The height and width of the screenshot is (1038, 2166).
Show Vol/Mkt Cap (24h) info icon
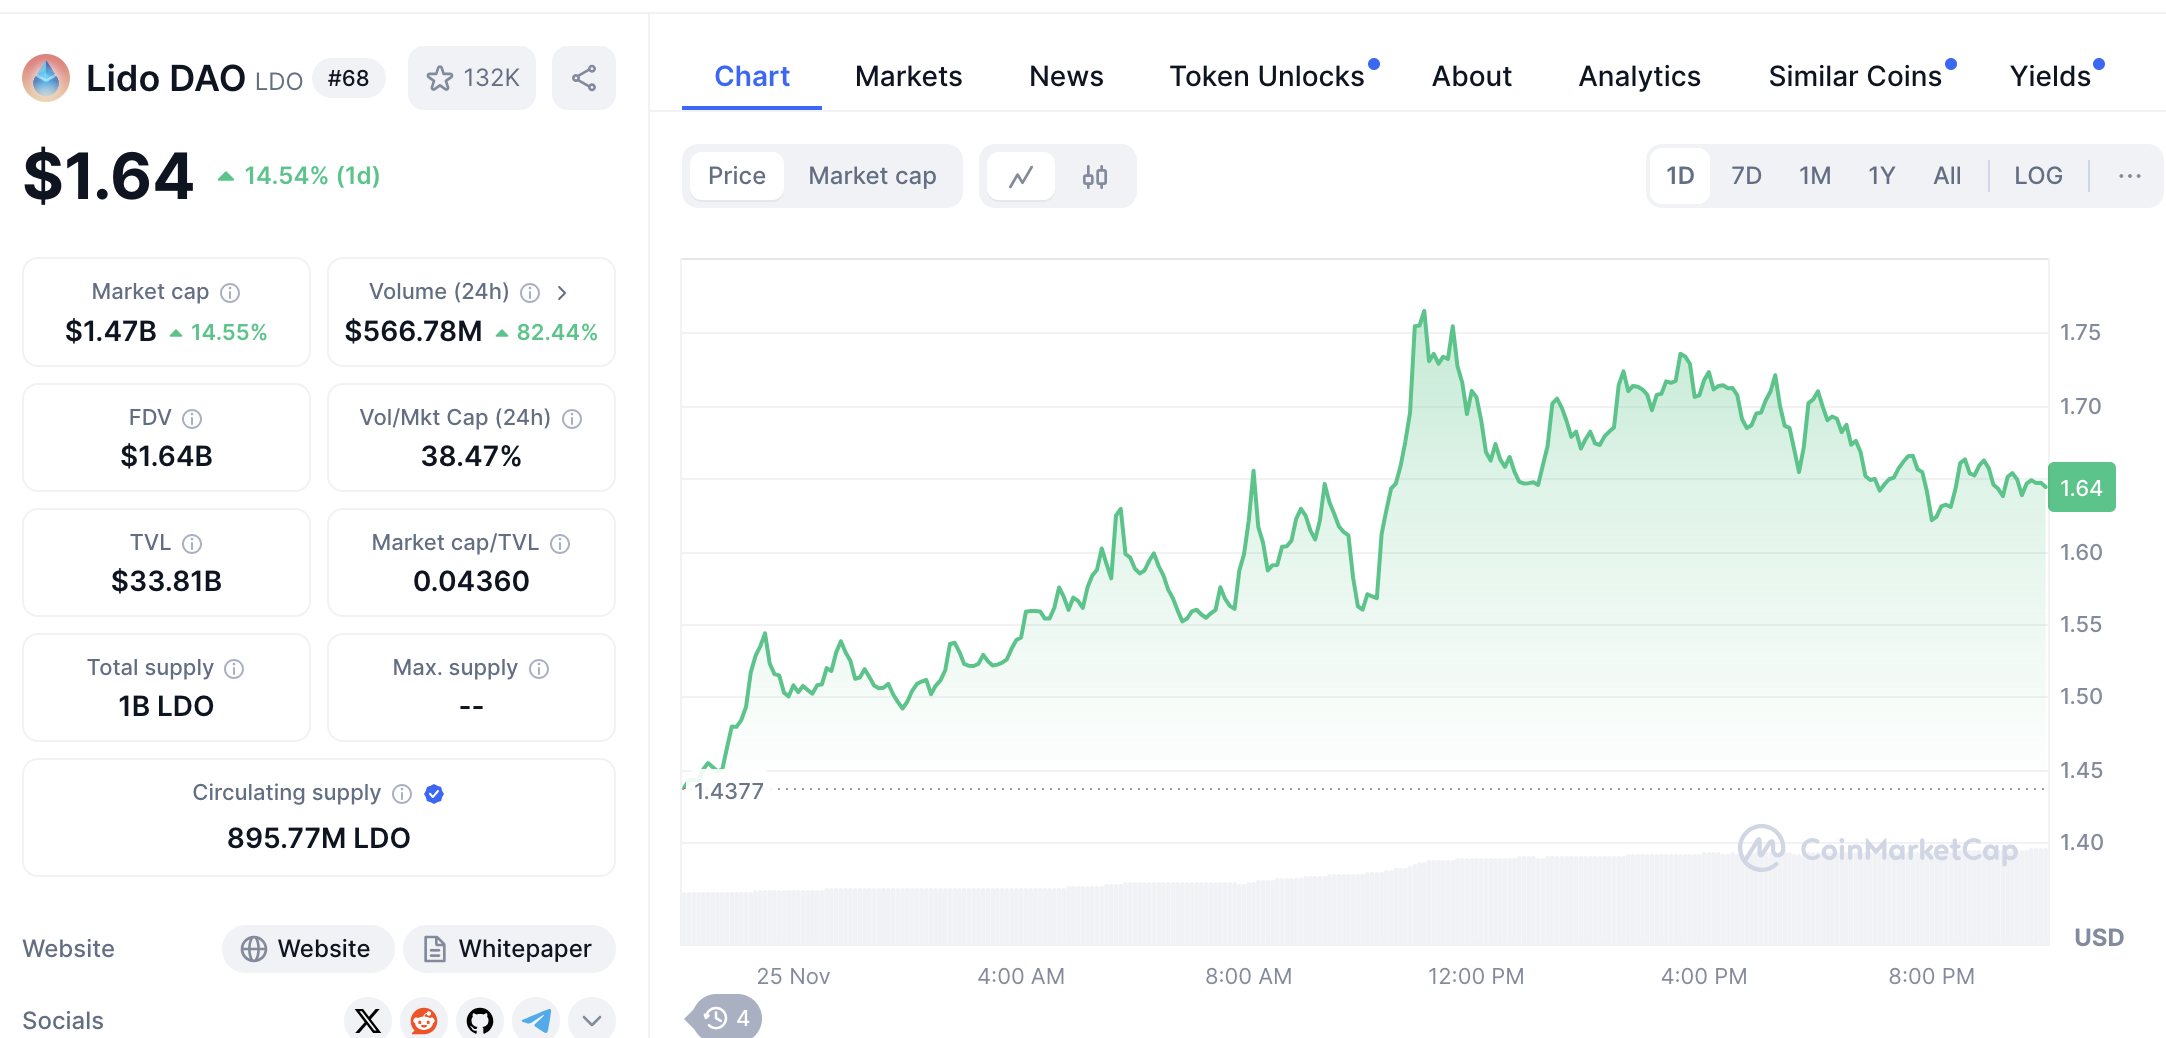point(572,418)
